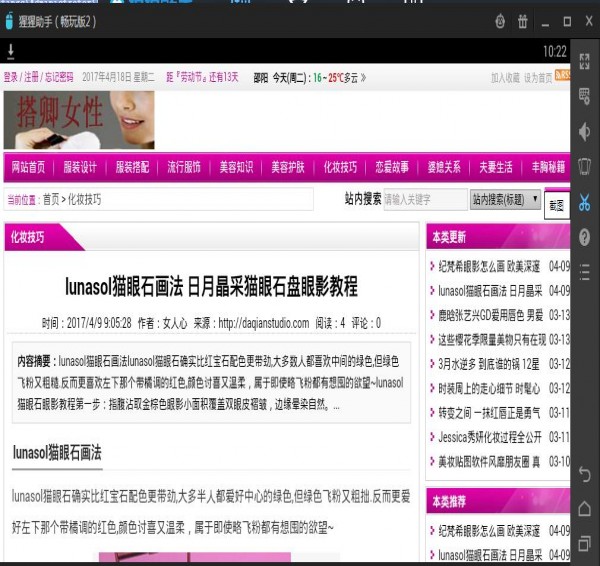Click the http://daqianstudio.com source link

(264, 323)
